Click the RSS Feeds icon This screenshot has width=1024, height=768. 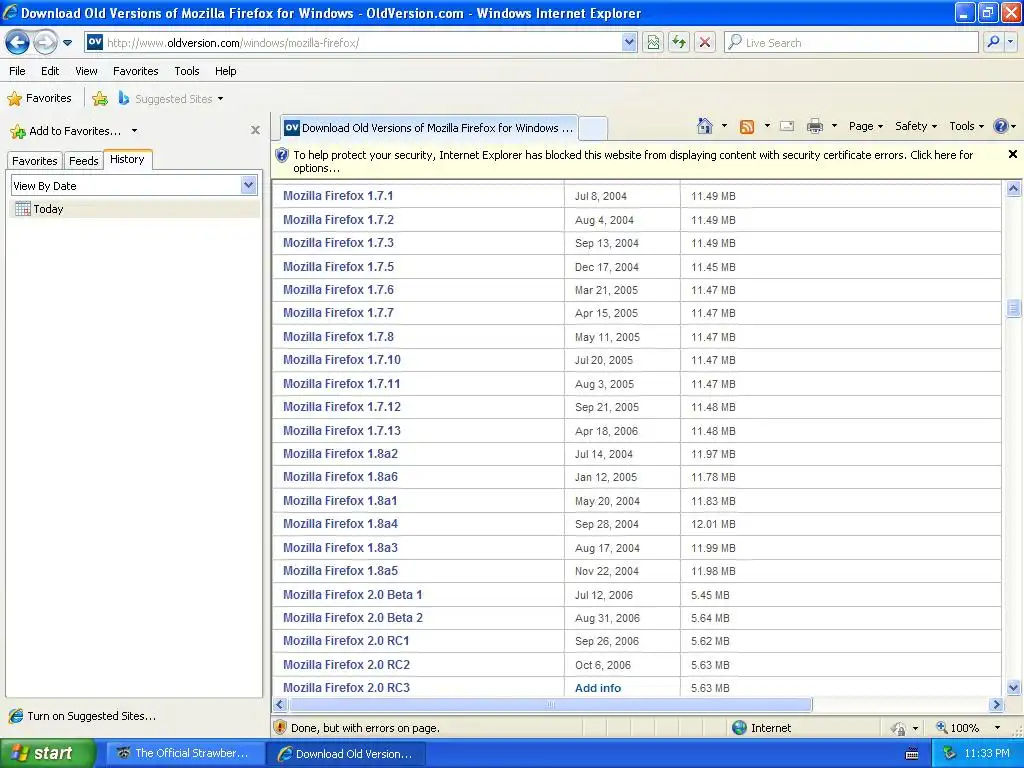(746, 127)
